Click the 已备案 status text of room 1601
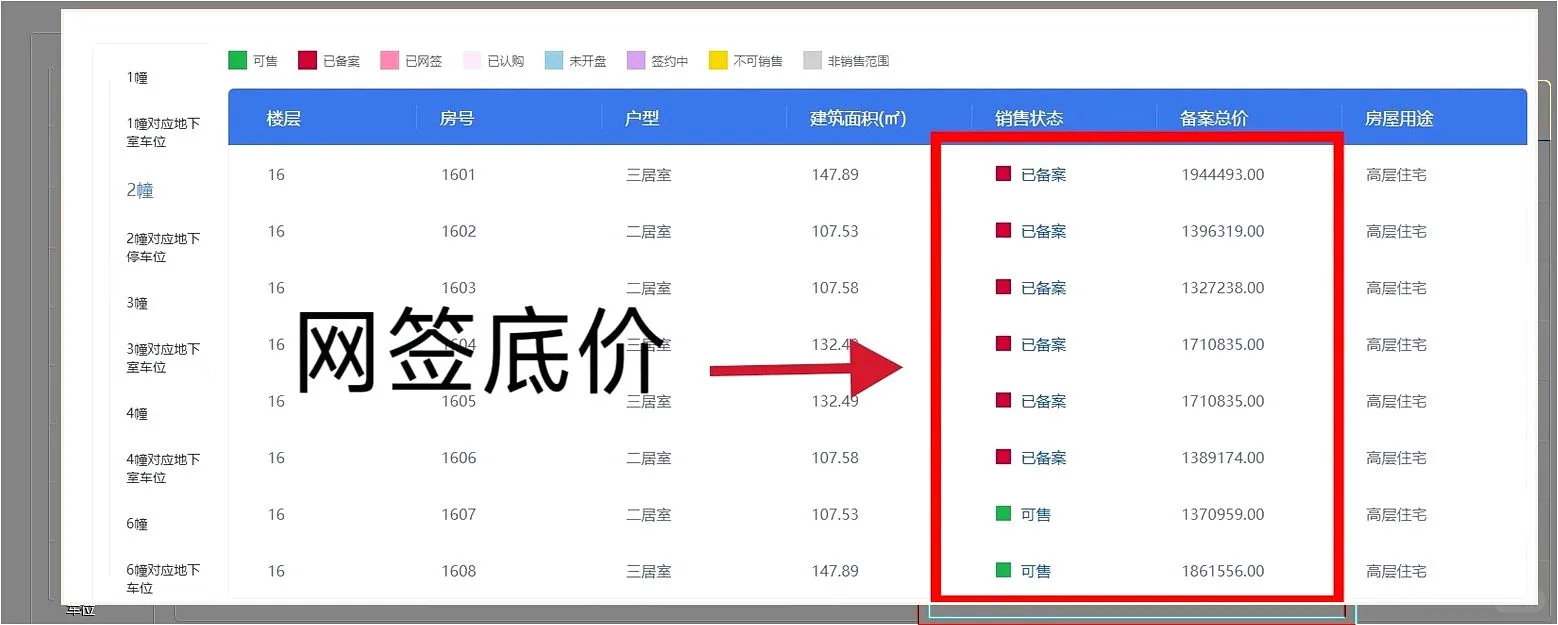This screenshot has height=625, width=1558. tap(1043, 175)
